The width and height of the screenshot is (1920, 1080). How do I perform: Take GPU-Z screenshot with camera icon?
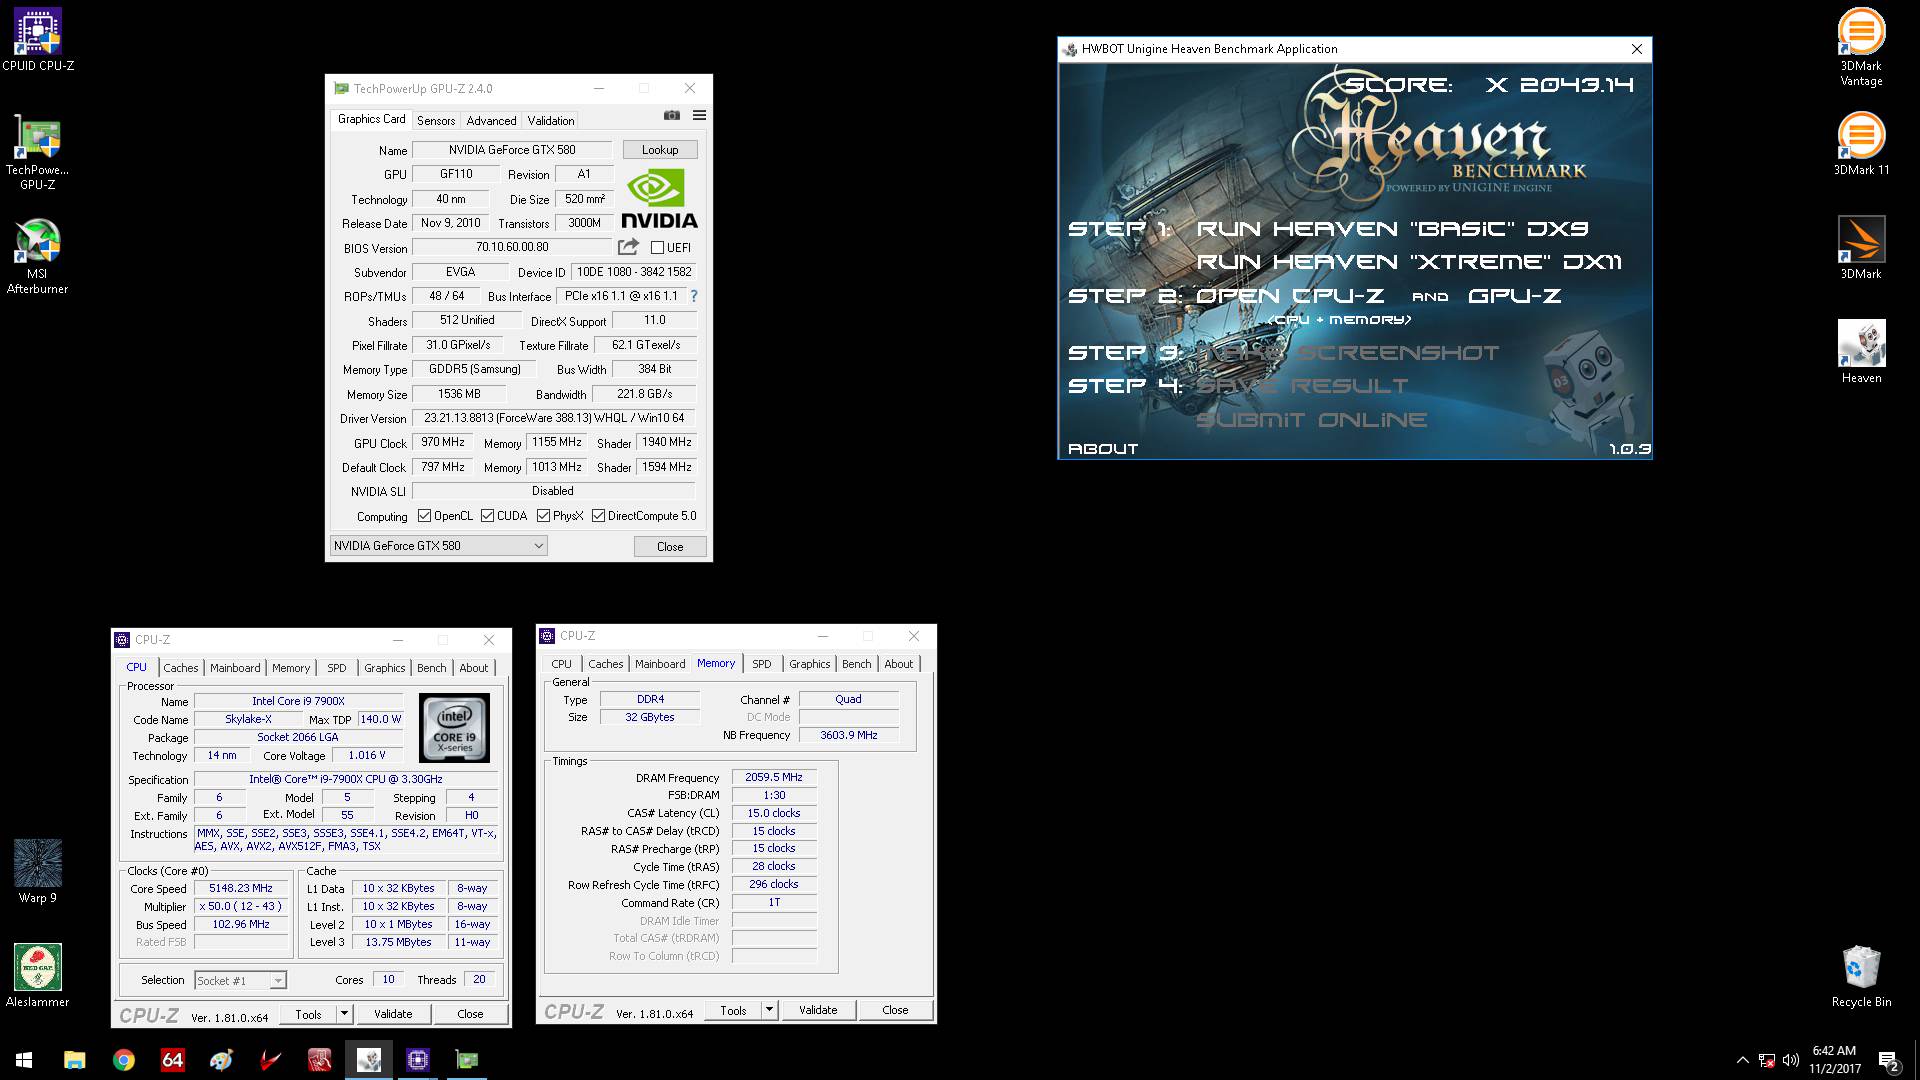click(x=672, y=116)
